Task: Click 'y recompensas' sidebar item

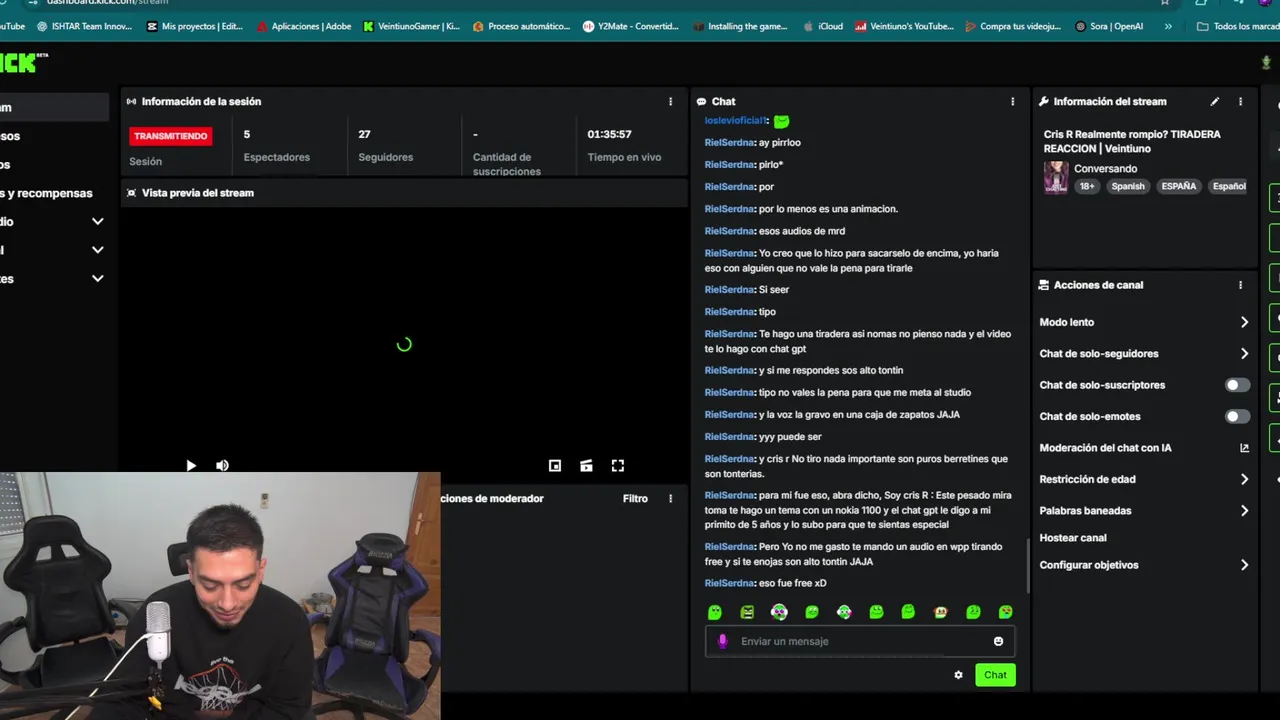Action: [x=46, y=193]
